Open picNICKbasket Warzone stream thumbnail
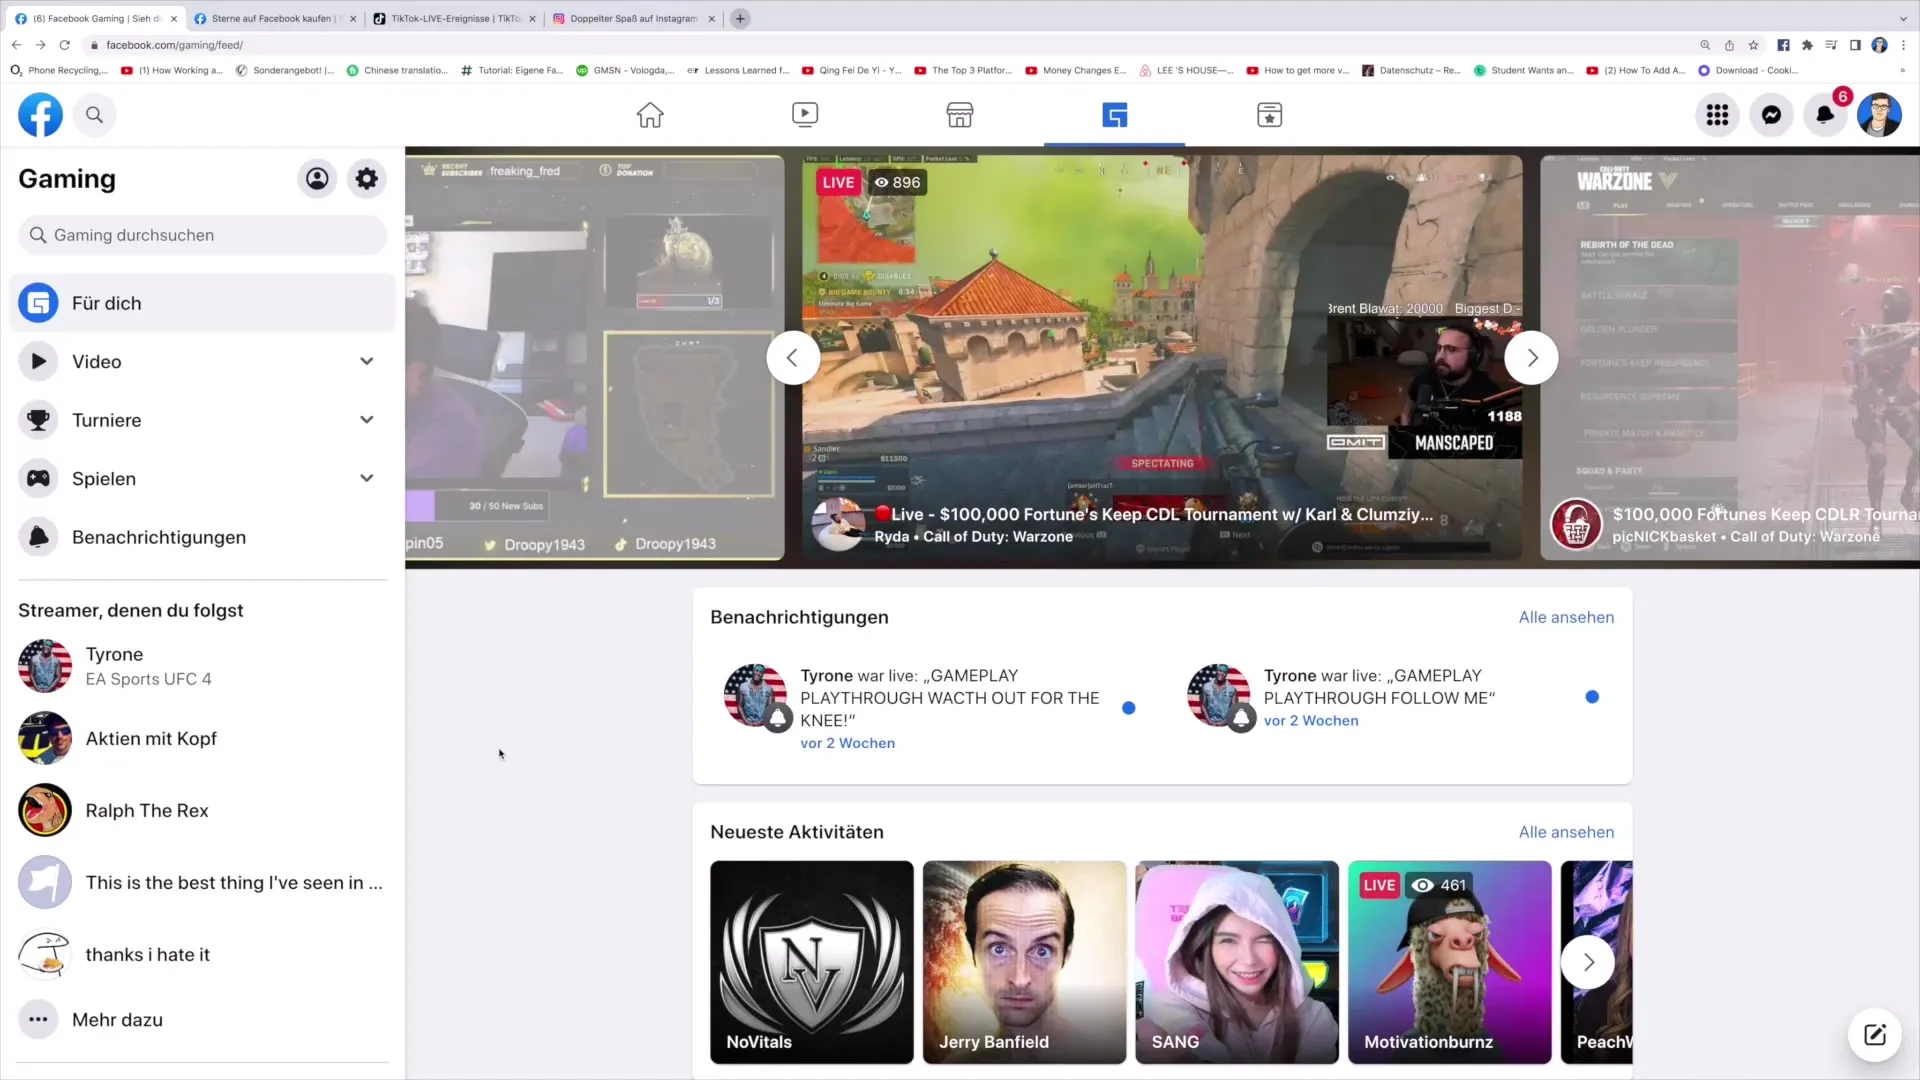 point(1730,358)
